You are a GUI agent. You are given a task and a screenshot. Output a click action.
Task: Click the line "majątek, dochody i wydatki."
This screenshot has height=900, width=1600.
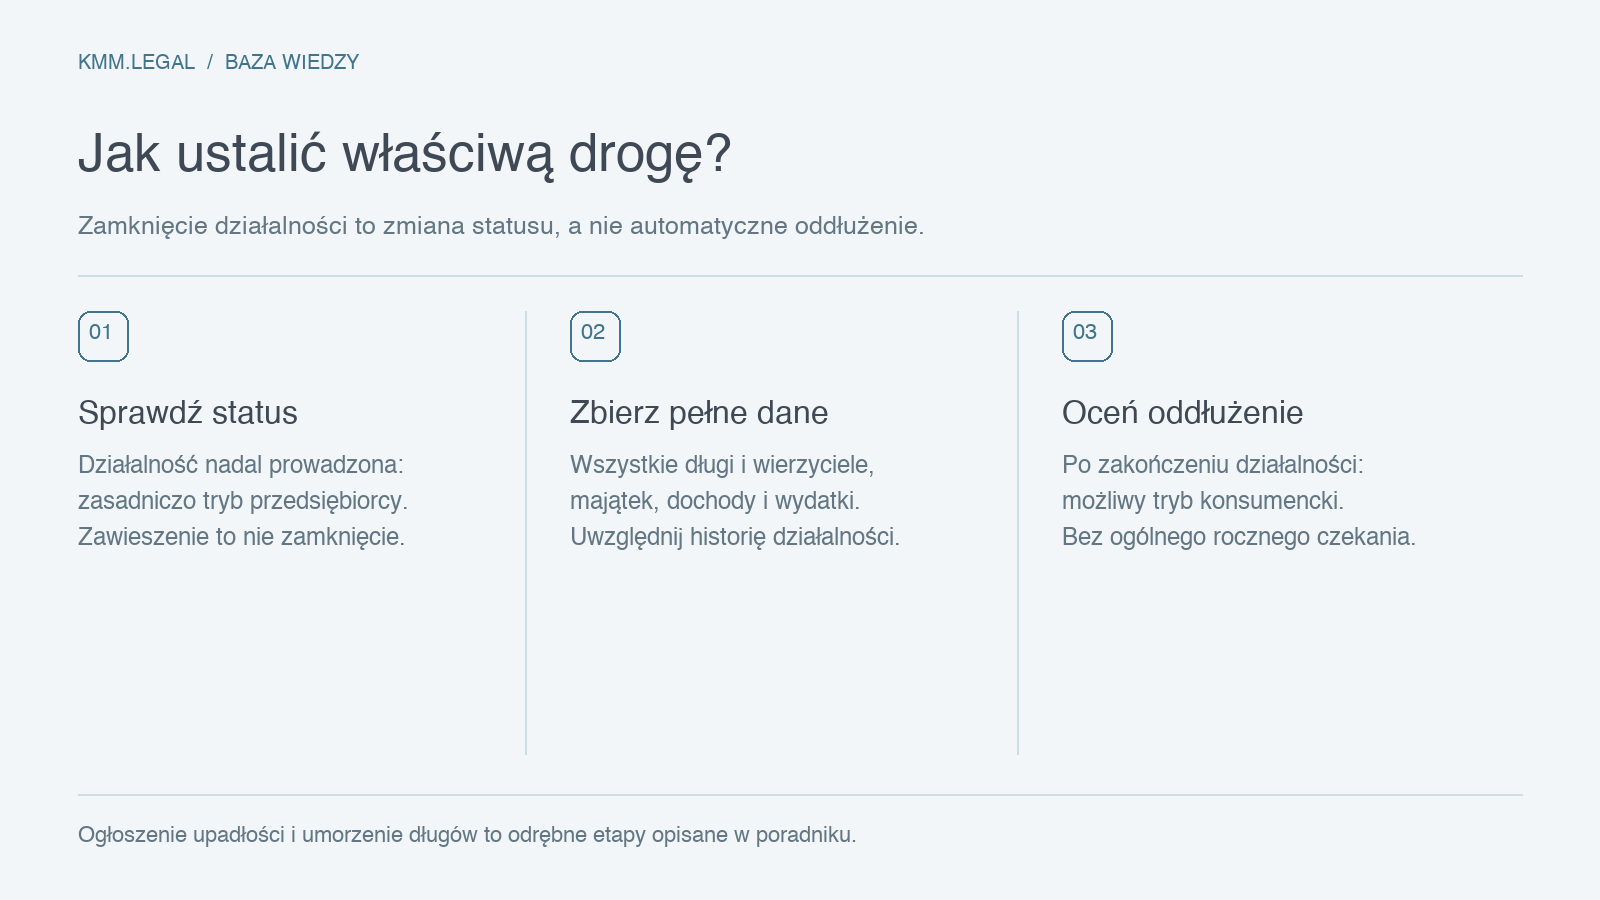[x=715, y=501]
